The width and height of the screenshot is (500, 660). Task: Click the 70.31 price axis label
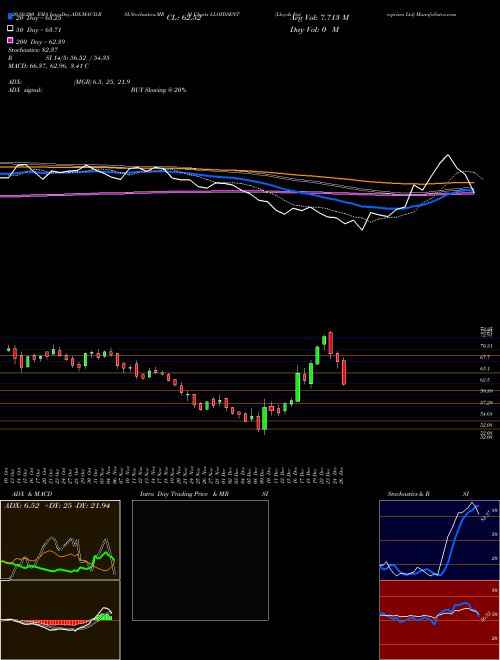(486, 346)
